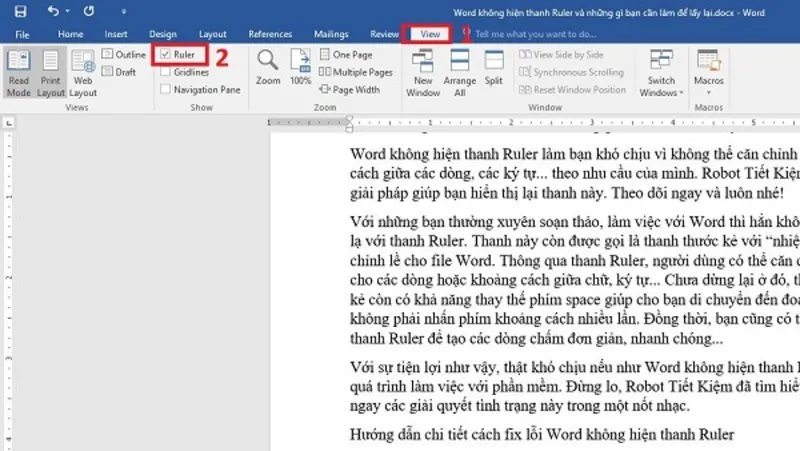
Task: Click View Side by Side
Action: (561, 54)
